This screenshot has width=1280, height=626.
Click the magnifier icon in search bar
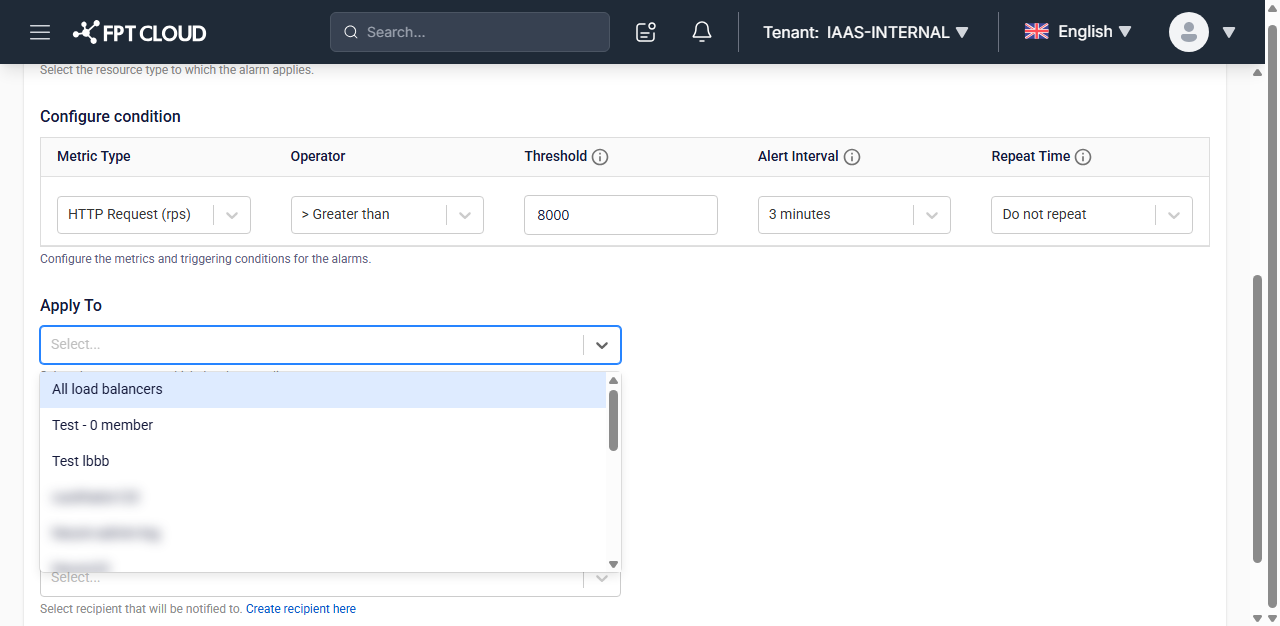[x=351, y=32]
